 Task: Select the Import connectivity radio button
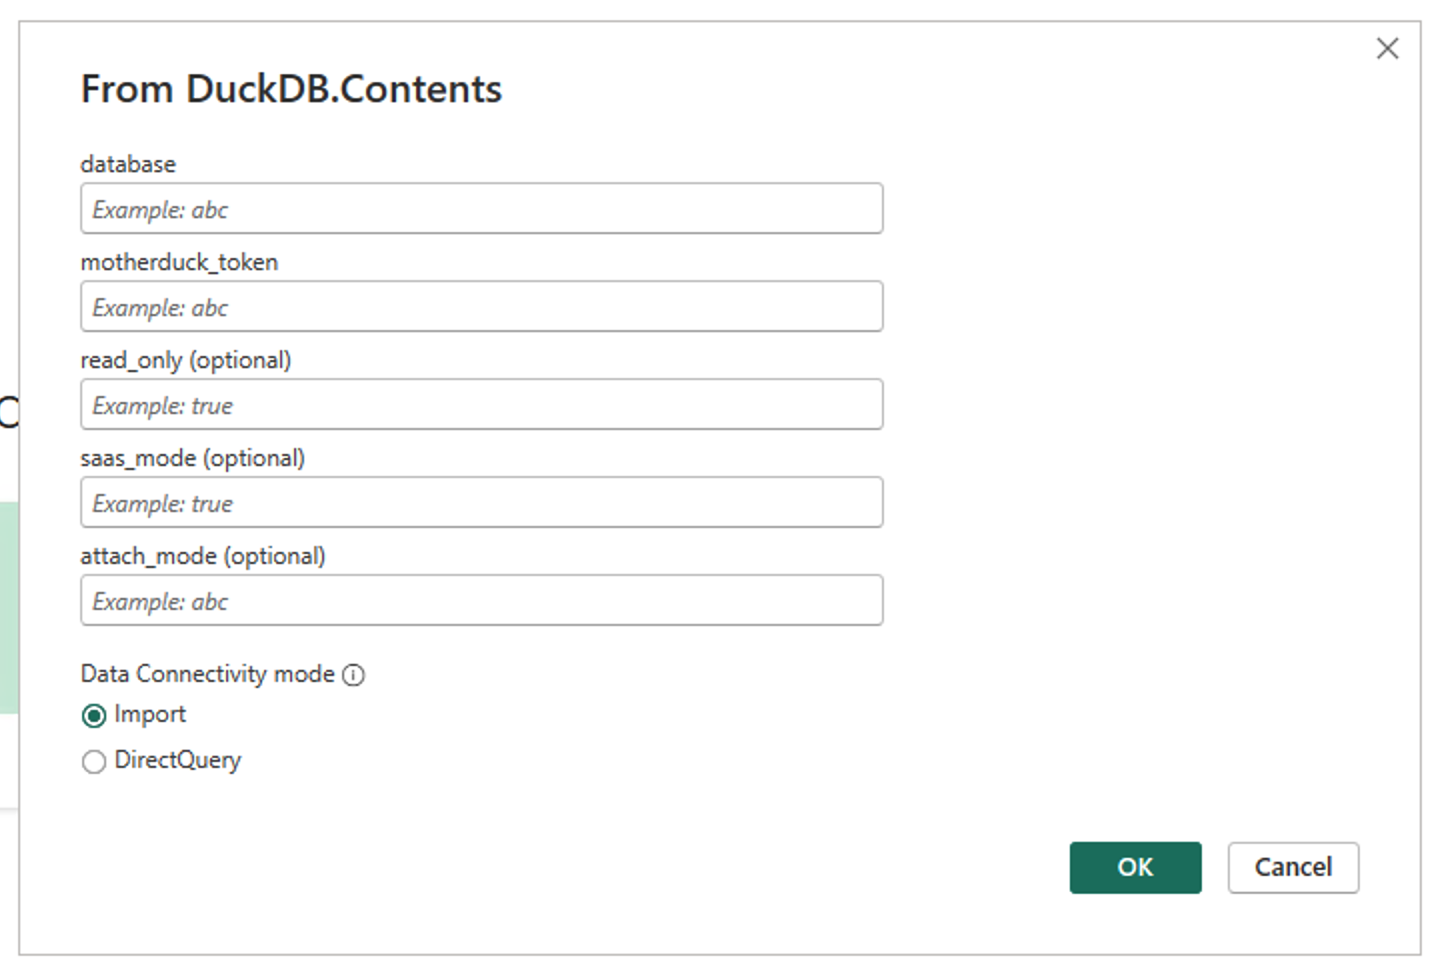(x=94, y=715)
